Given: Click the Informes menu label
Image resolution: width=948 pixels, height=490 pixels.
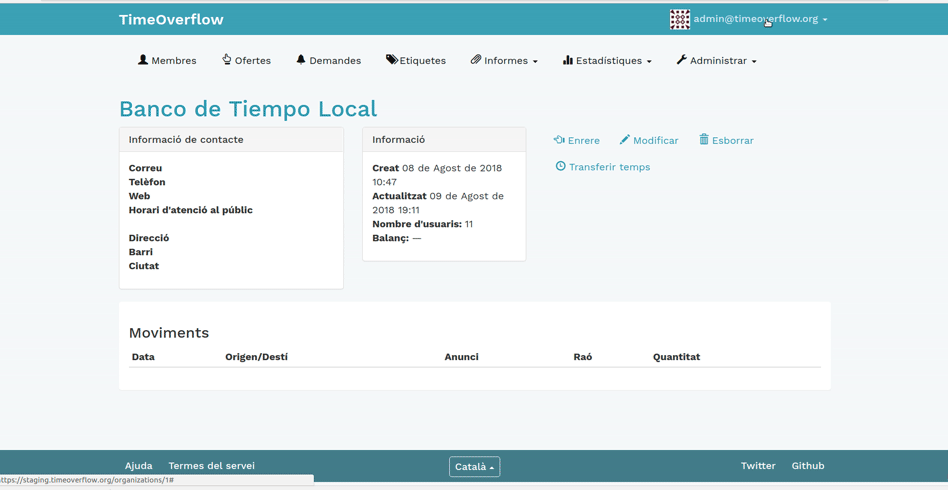Looking at the screenshot, I should coord(505,60).
